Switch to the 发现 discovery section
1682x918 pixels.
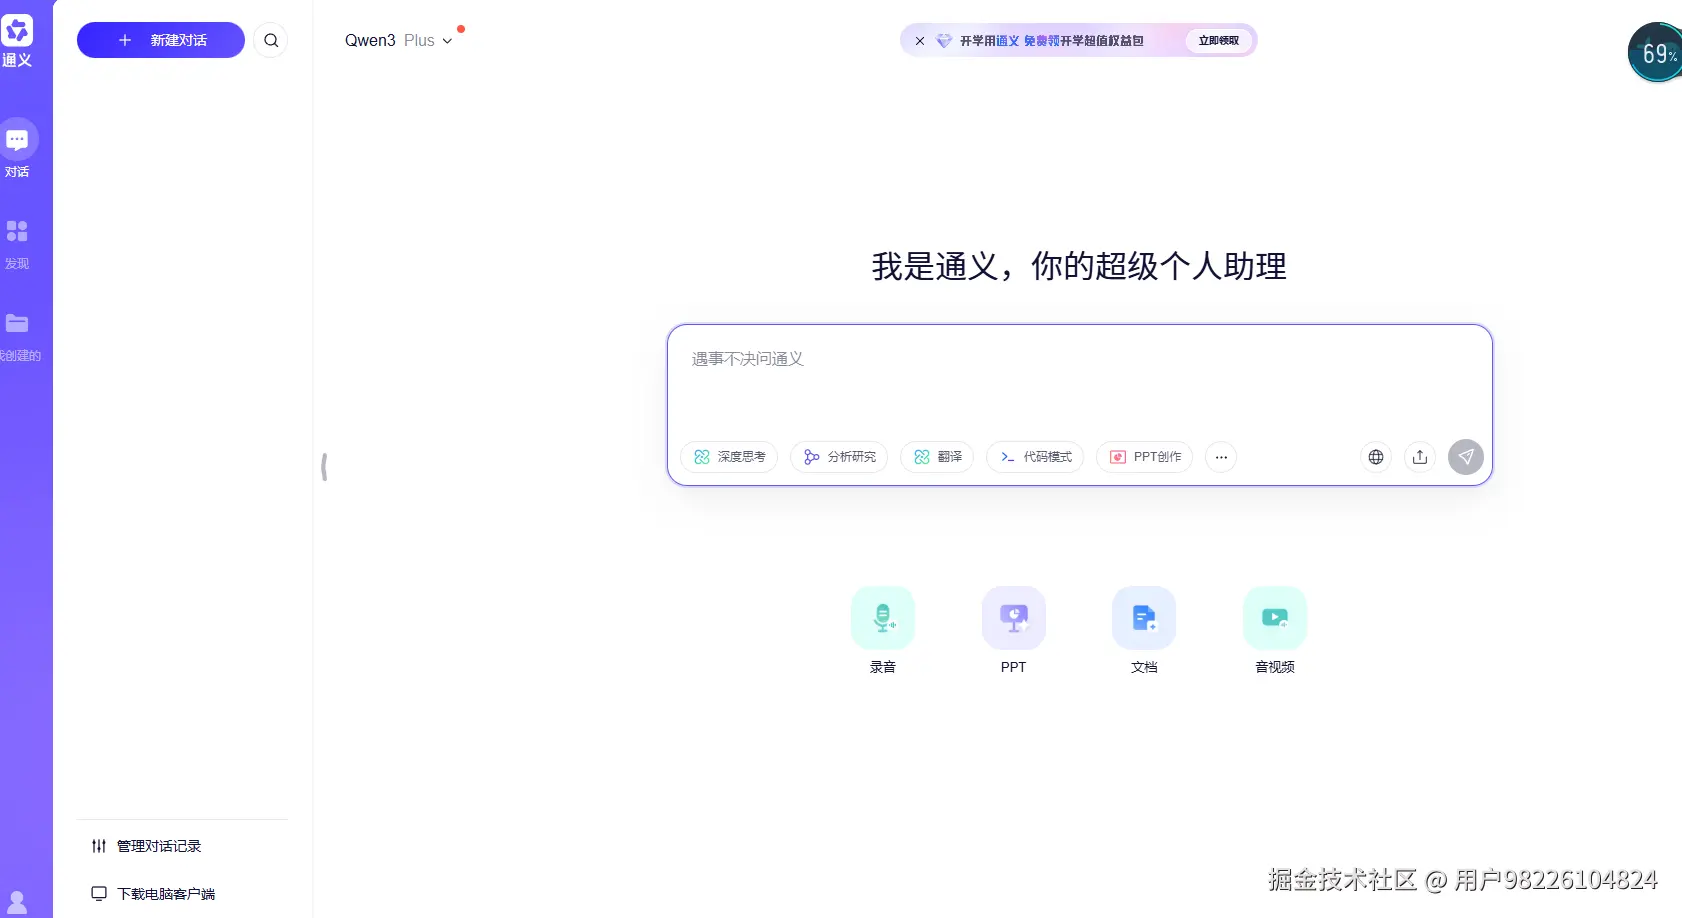coord(17,241)
